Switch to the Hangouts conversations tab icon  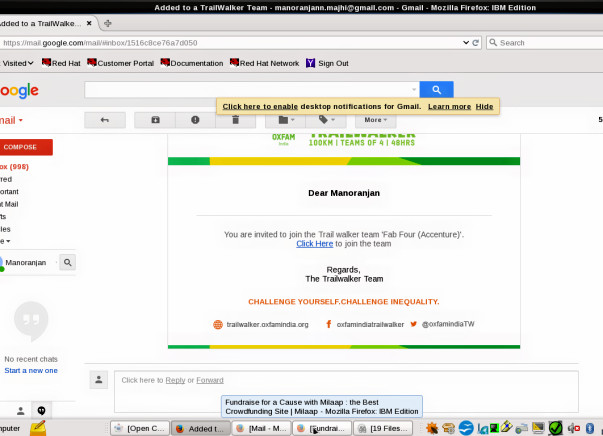[x=41, y=411]
